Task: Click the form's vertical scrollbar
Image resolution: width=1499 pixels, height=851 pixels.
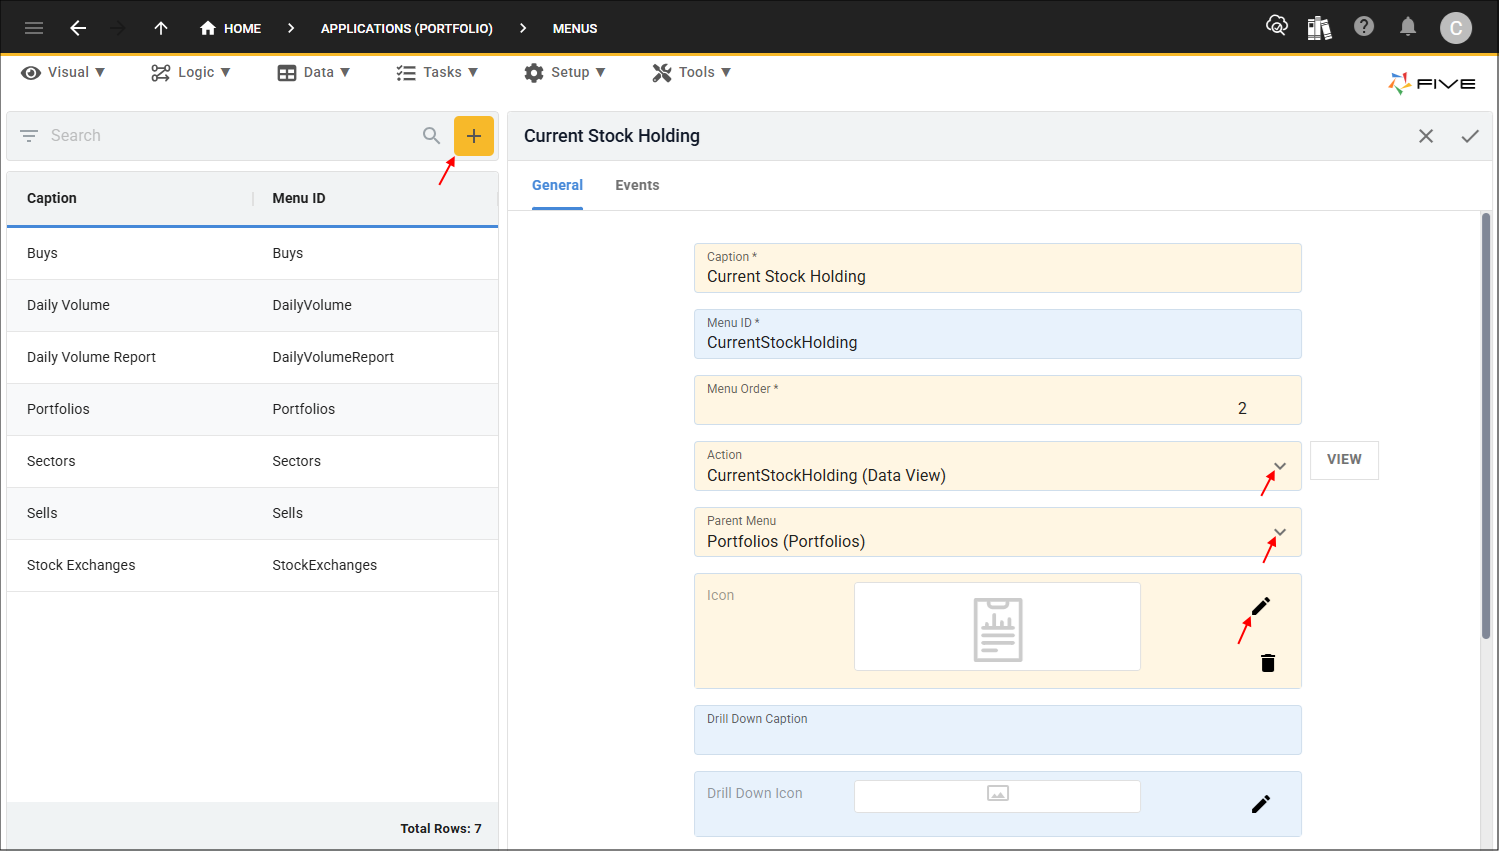Action: tap(1486, 425)
